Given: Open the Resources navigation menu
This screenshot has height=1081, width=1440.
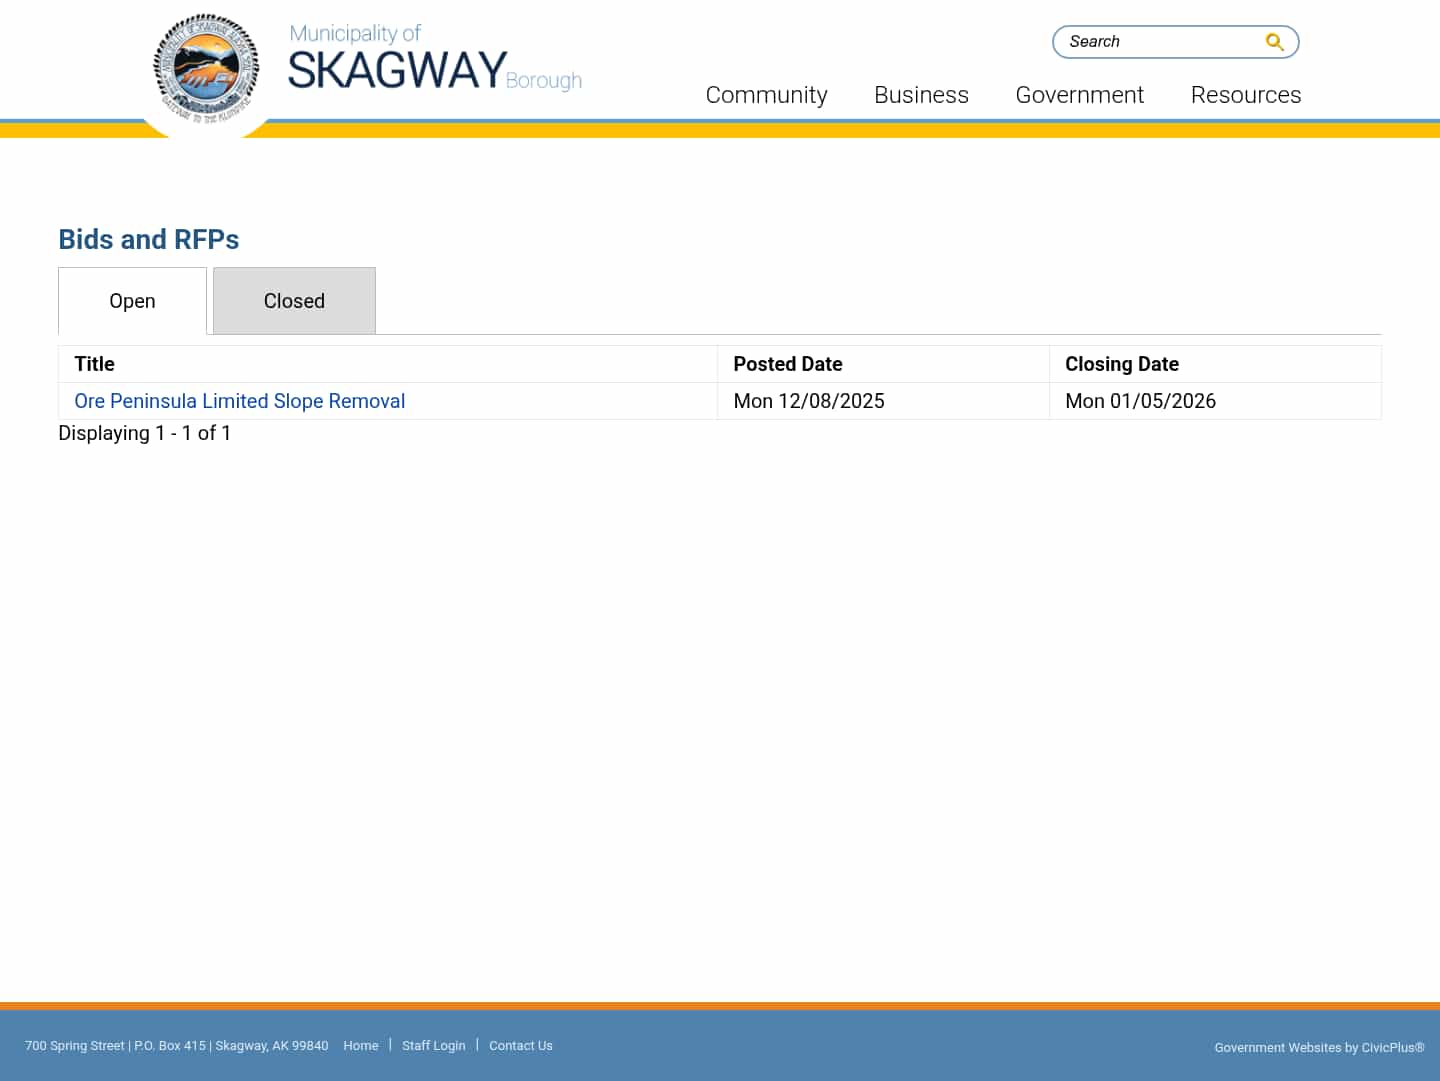Looking at the screenshot, I should click(1246, 95).
